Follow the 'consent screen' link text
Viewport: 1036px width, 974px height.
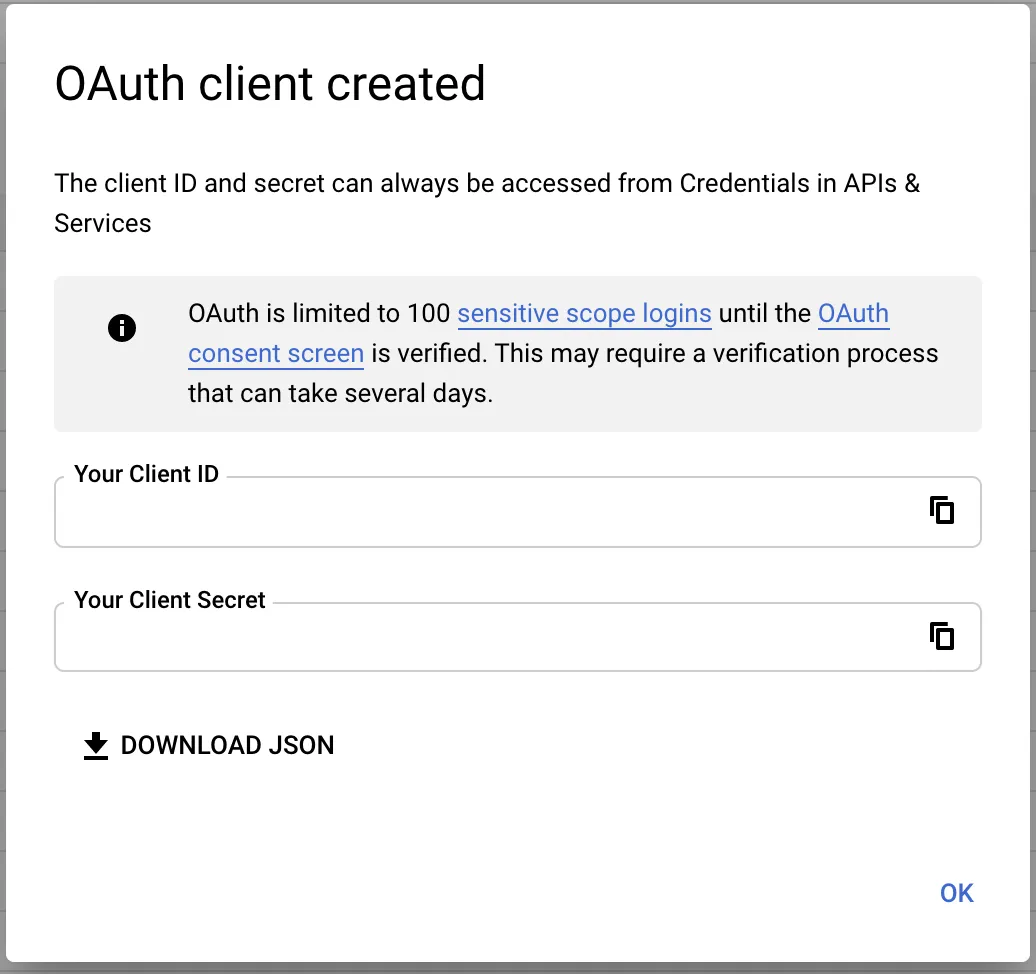pos(276,354)
